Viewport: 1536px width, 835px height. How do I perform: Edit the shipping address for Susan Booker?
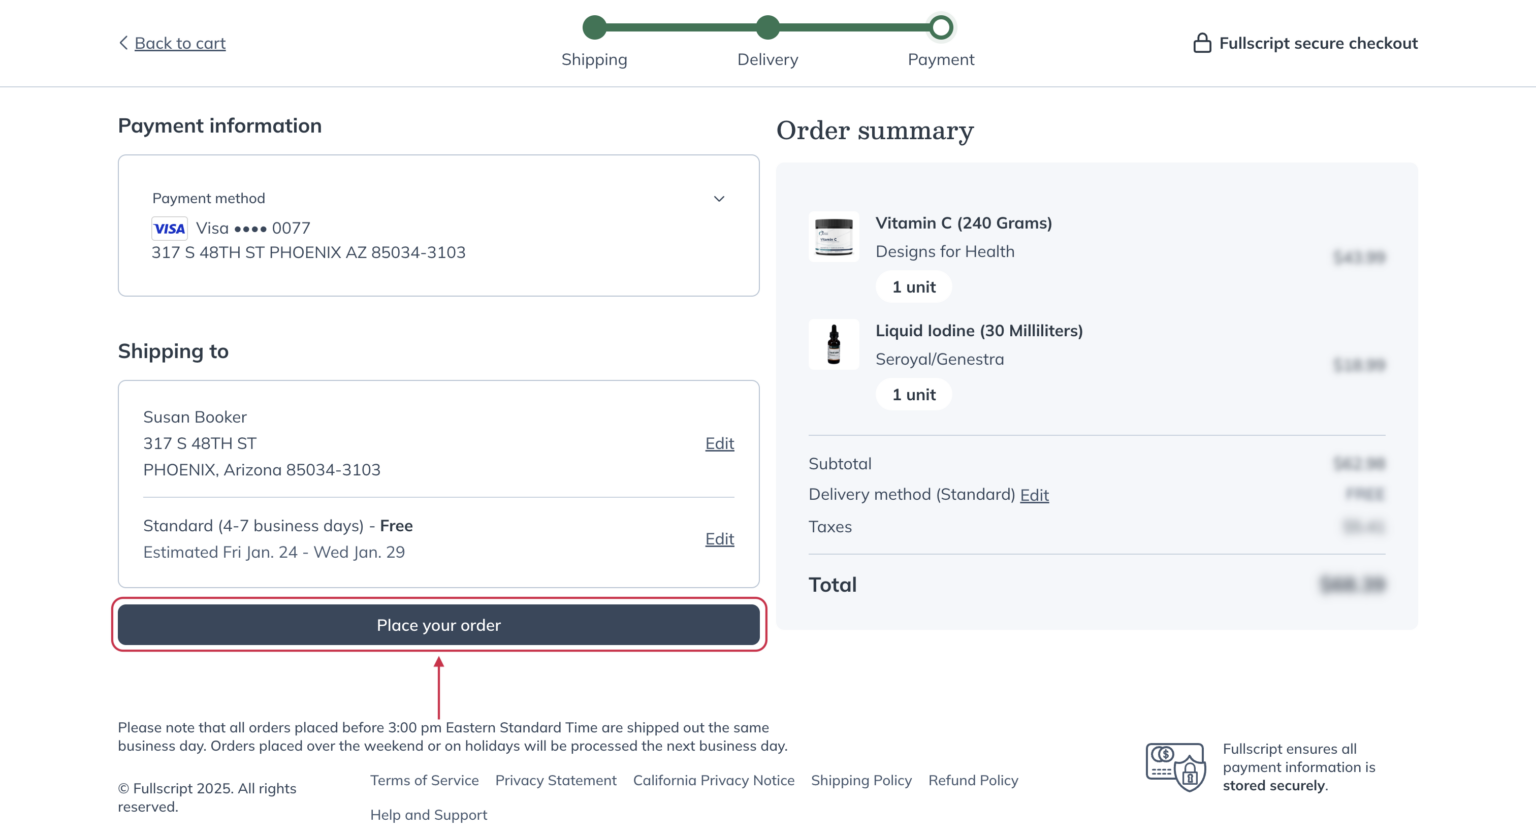[x=719, y=443]
